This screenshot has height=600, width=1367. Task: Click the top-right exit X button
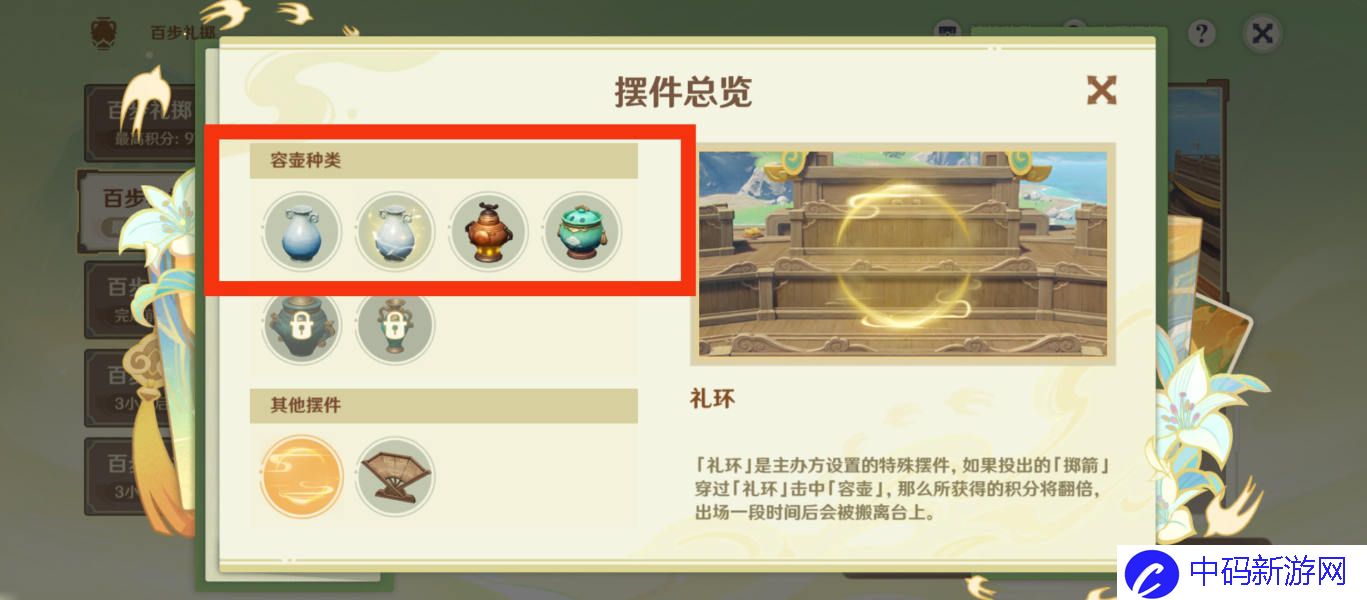(x=1262, y=33)
